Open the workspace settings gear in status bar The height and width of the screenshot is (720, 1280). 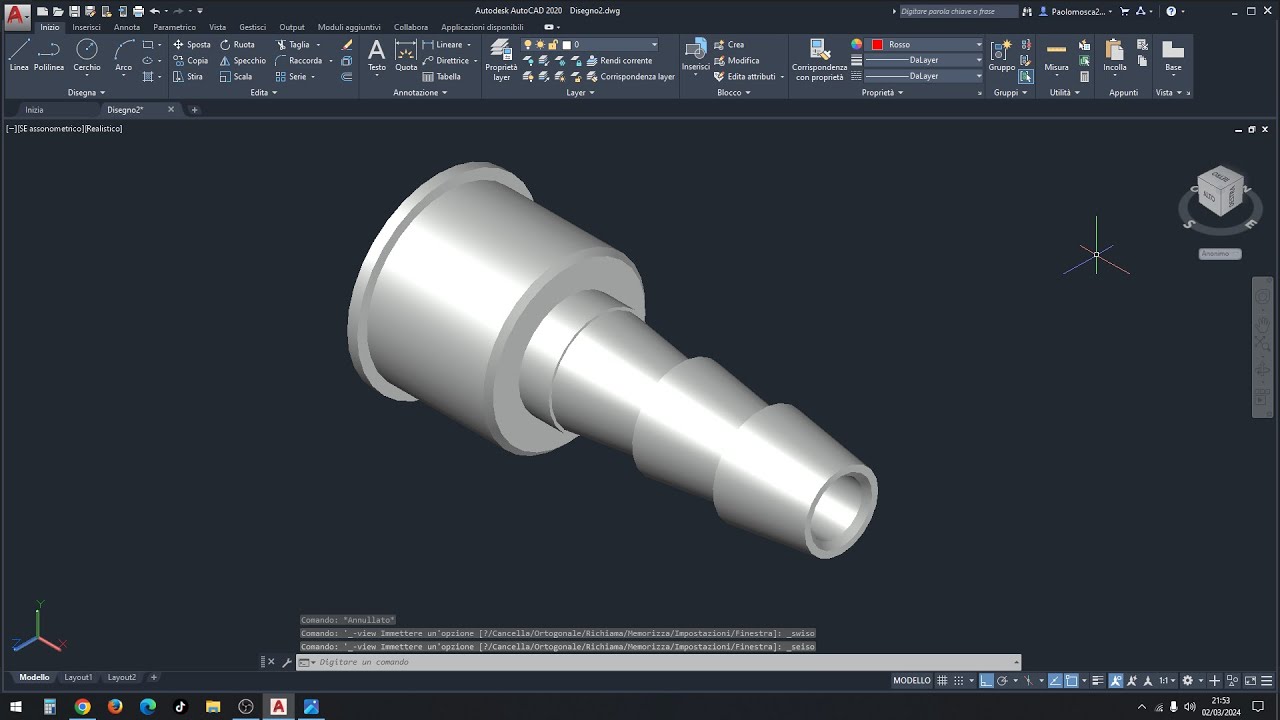click(1188, 680)
